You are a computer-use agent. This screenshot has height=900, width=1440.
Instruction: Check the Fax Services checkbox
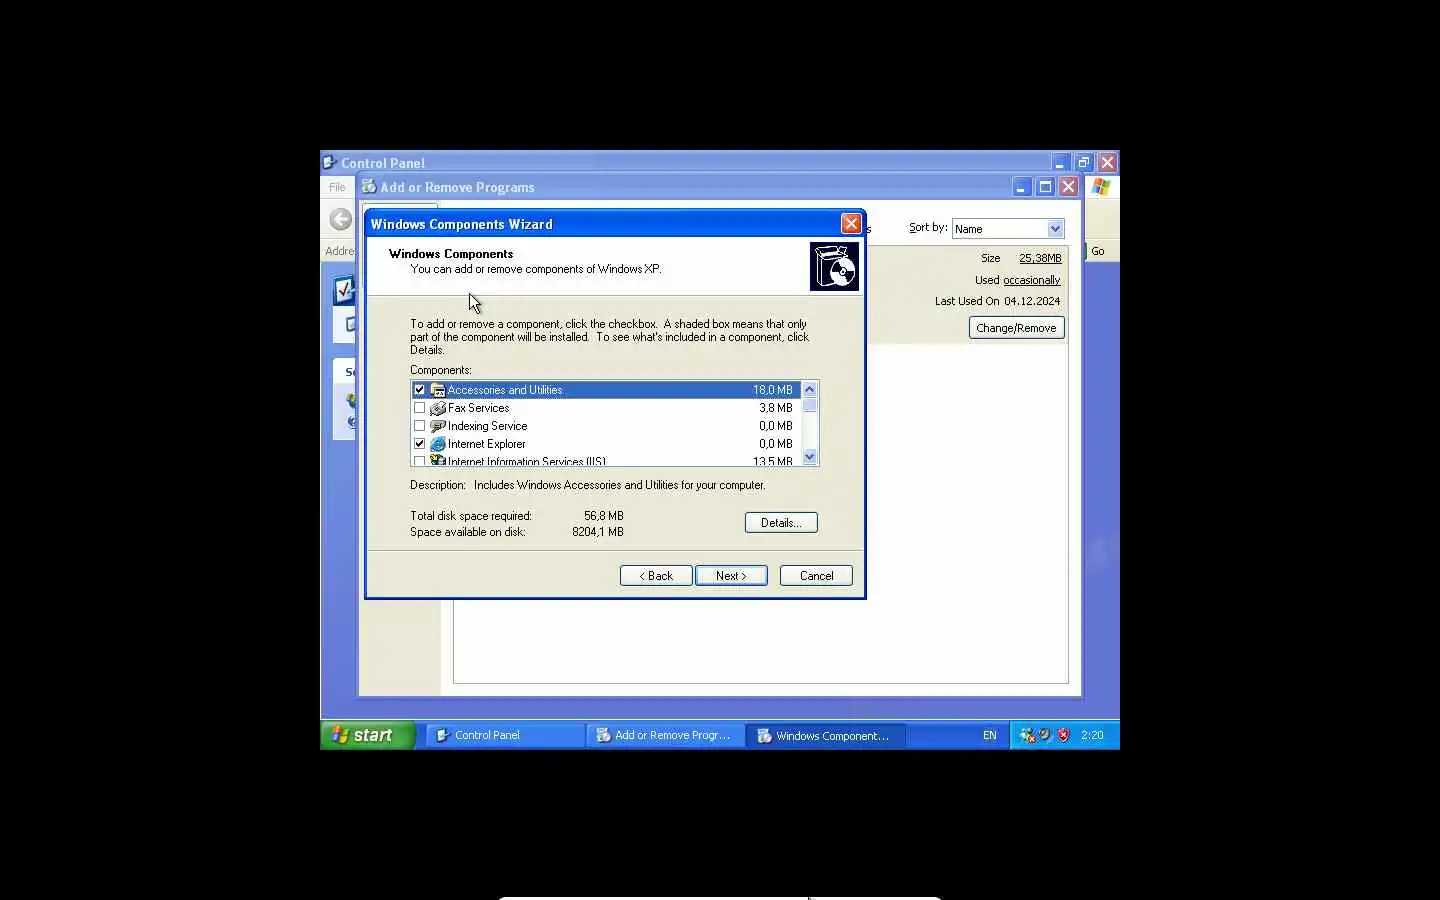419,408
